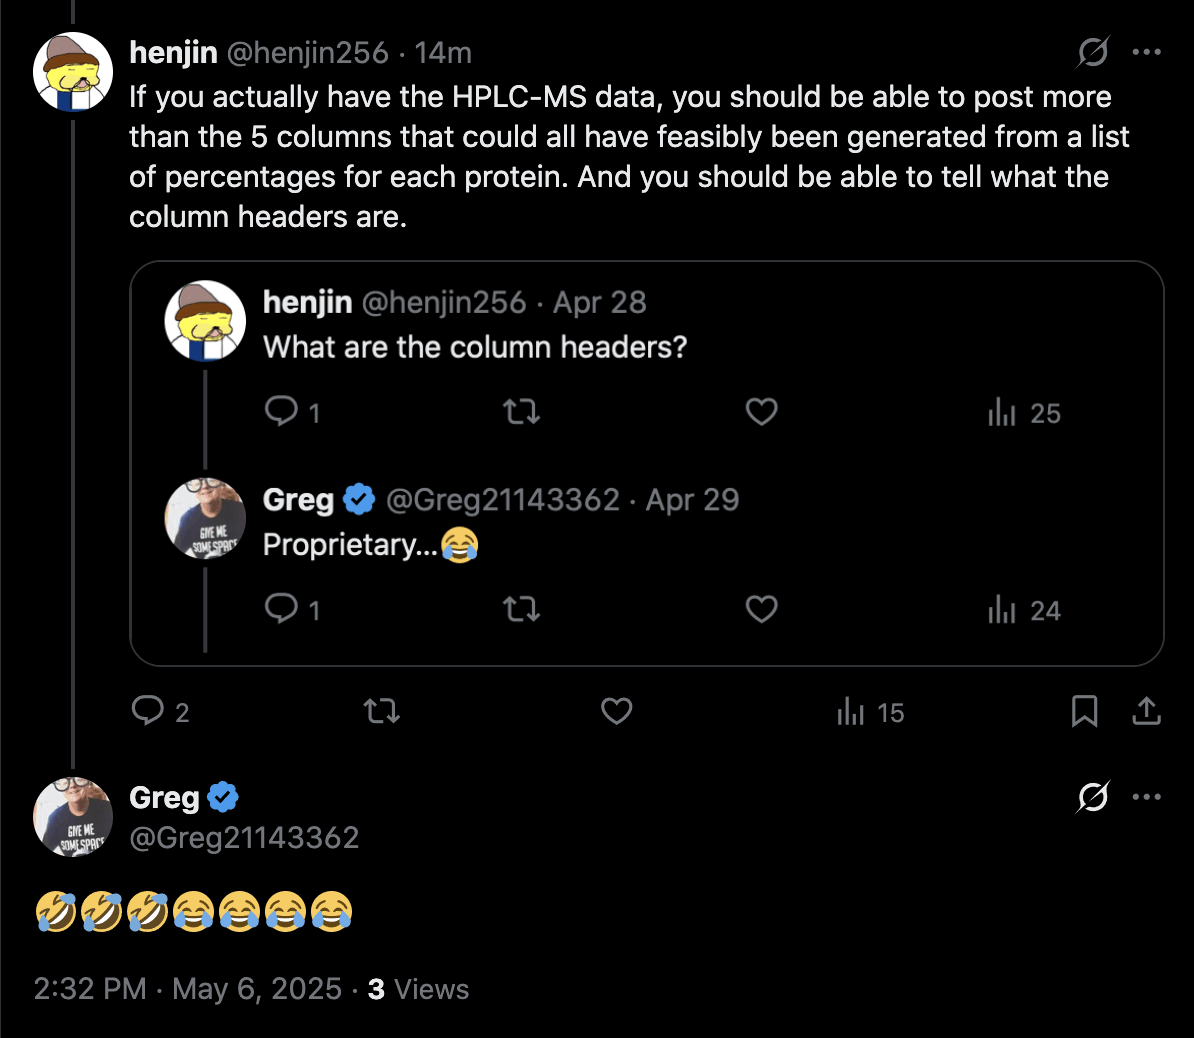Click the @henjin256 handle on top post
Screen dimensions: 1194x1038
tap(308, 52)
